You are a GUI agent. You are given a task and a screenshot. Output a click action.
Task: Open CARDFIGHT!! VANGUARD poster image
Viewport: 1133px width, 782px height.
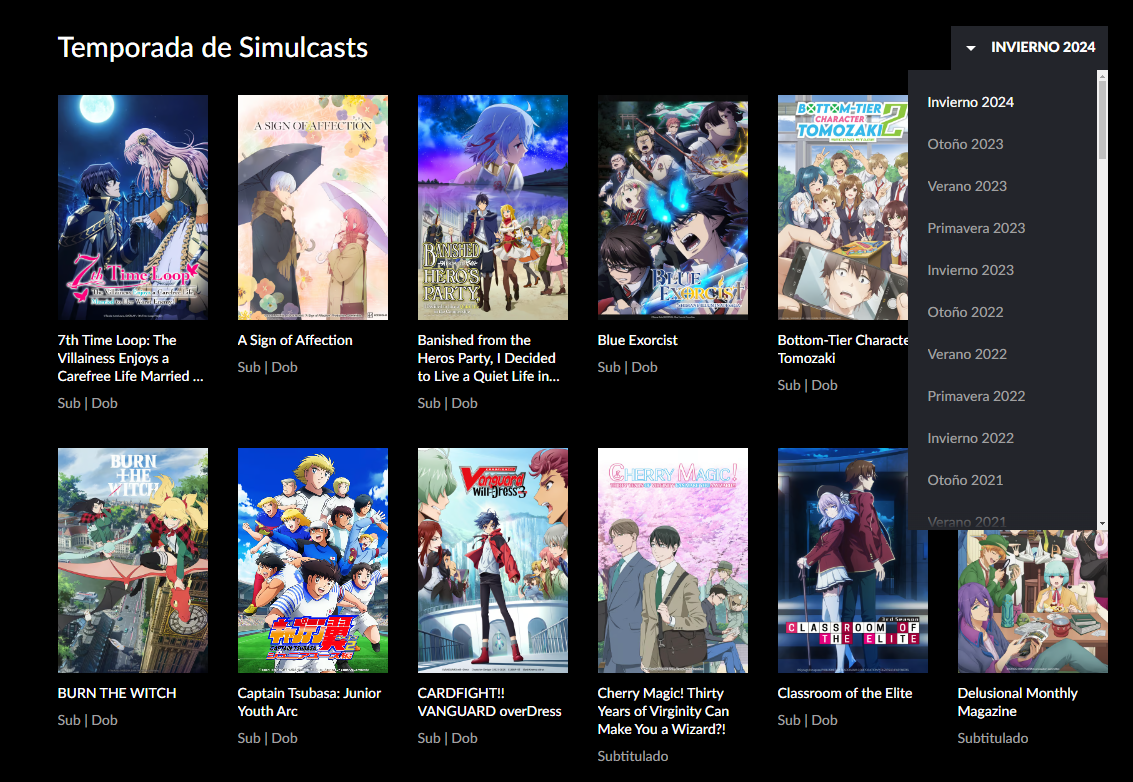(x=493, y=560)
